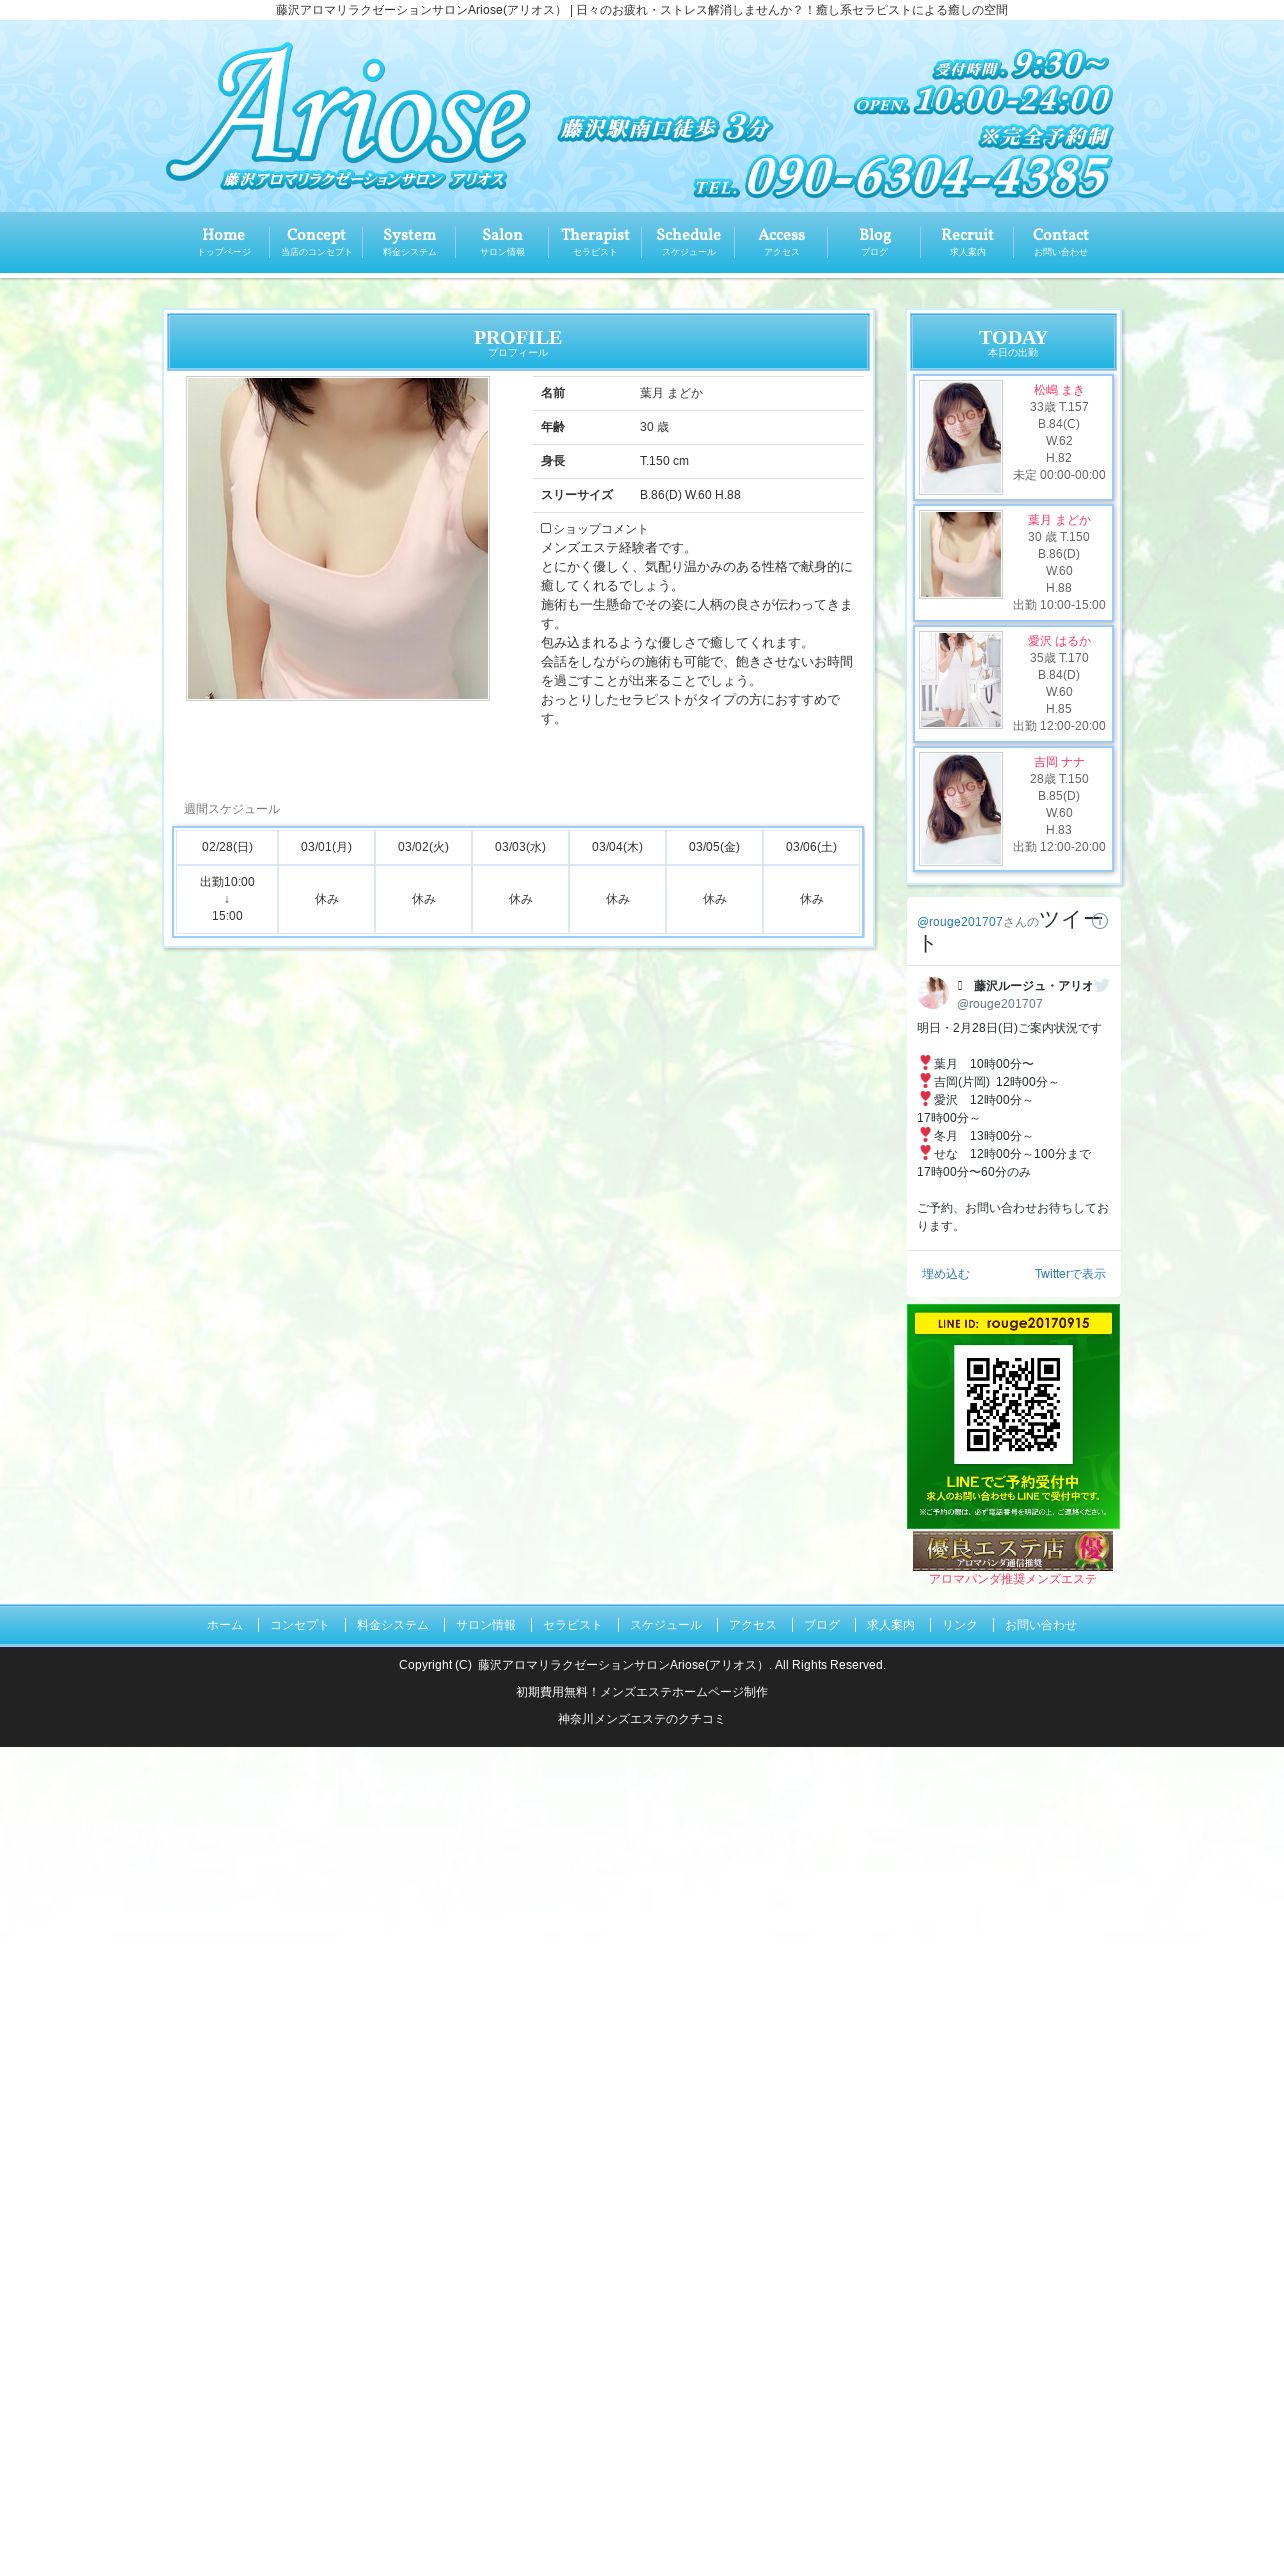Open the Contact page

pyautogui.click(x=1060, y=242)
